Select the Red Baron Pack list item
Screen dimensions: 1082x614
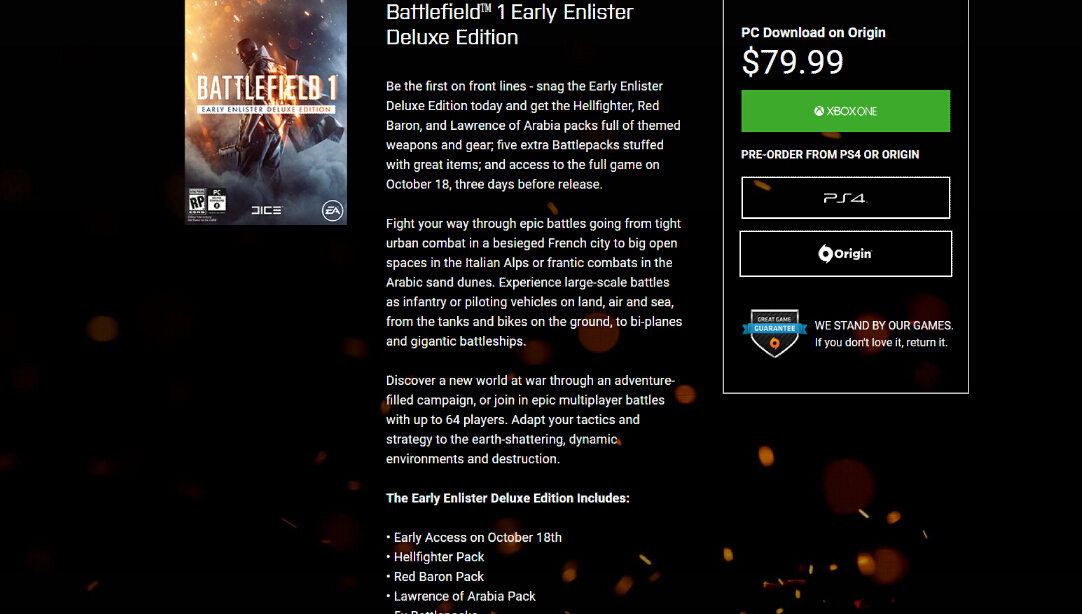435,577
